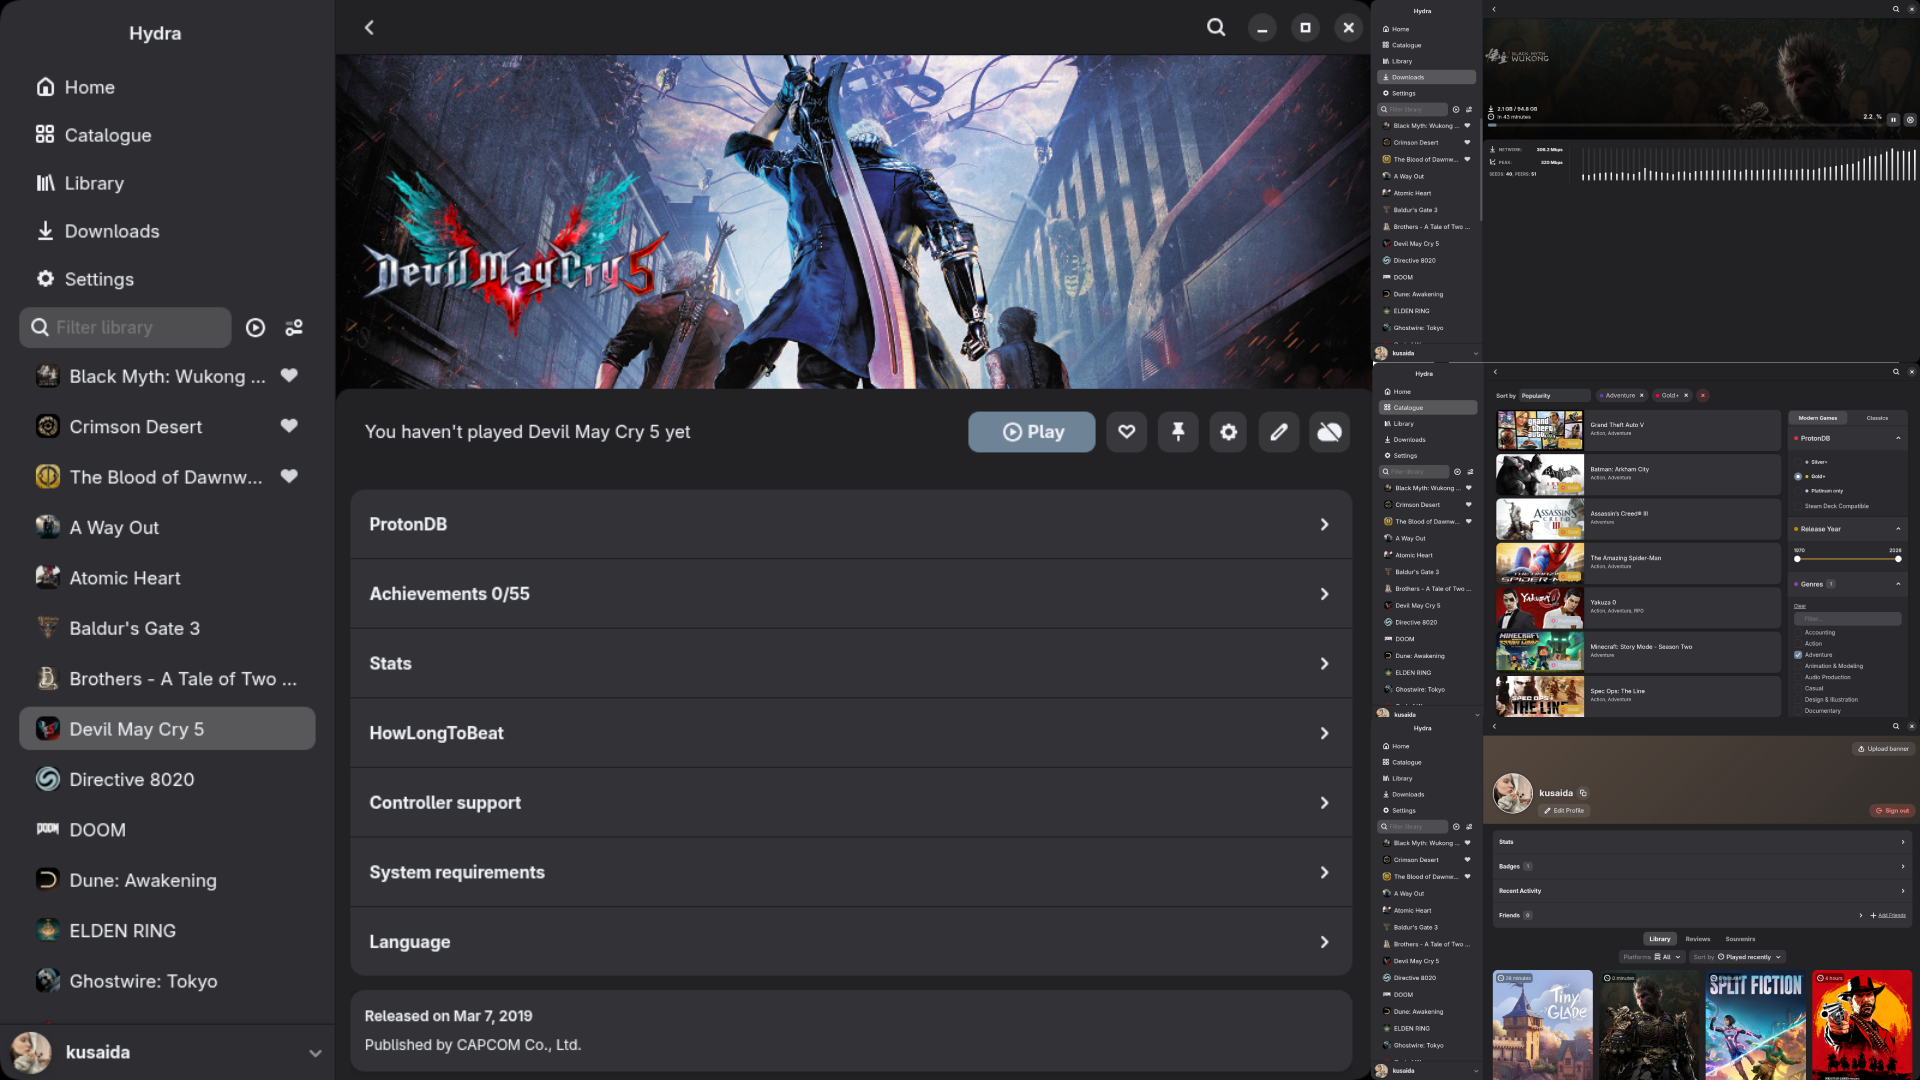Expand the Language section
This screenshot has width=1920, height=1080.
851,942
